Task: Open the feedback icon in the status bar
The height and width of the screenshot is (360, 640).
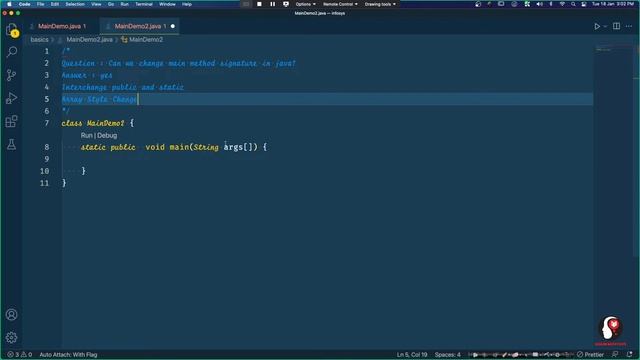Action: click(615, 355)
